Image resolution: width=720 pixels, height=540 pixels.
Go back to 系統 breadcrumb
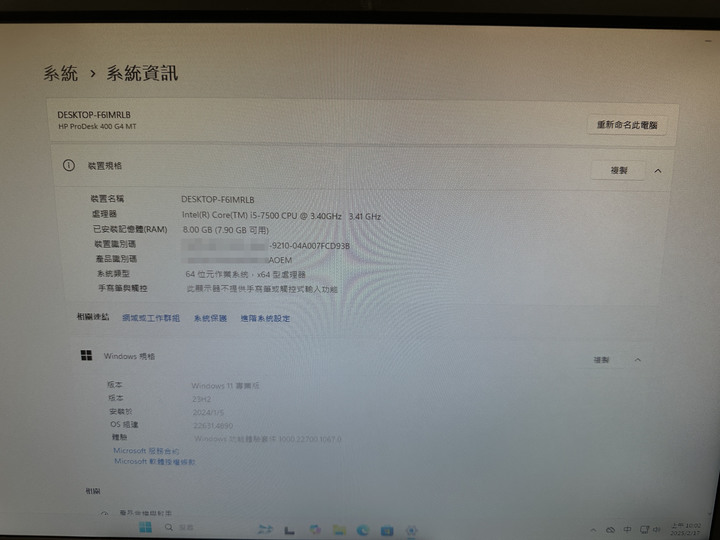pos(61,73)
